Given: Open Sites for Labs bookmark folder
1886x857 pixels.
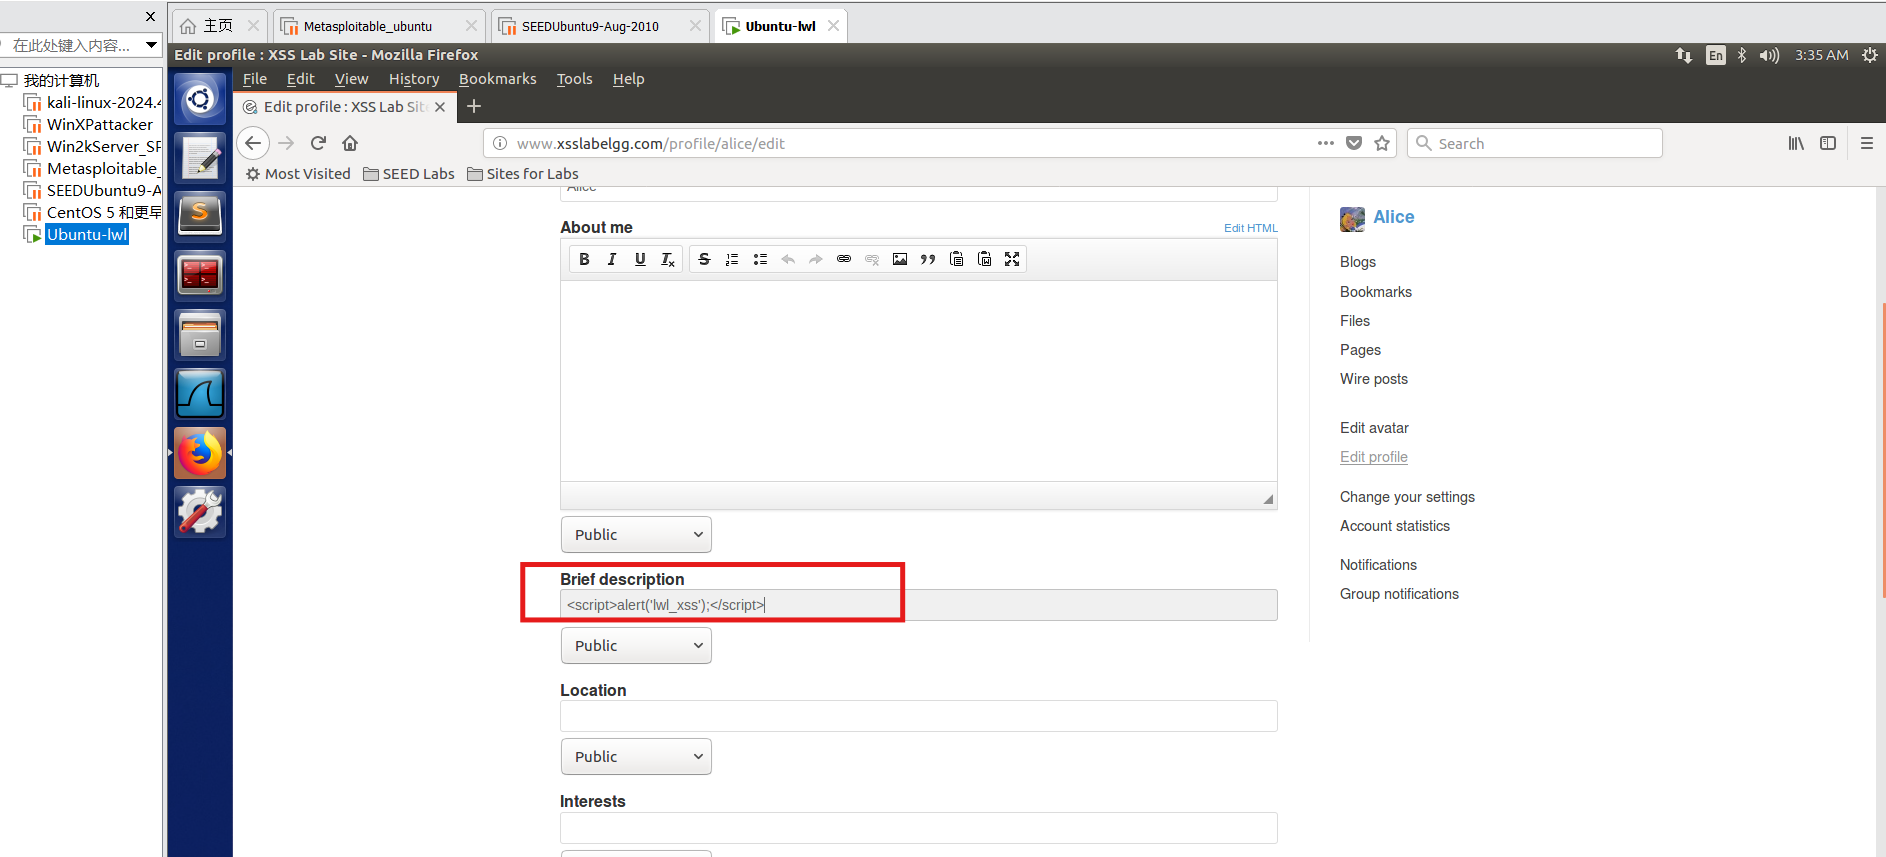Looking at the screenshot, I should click(523, 174).
